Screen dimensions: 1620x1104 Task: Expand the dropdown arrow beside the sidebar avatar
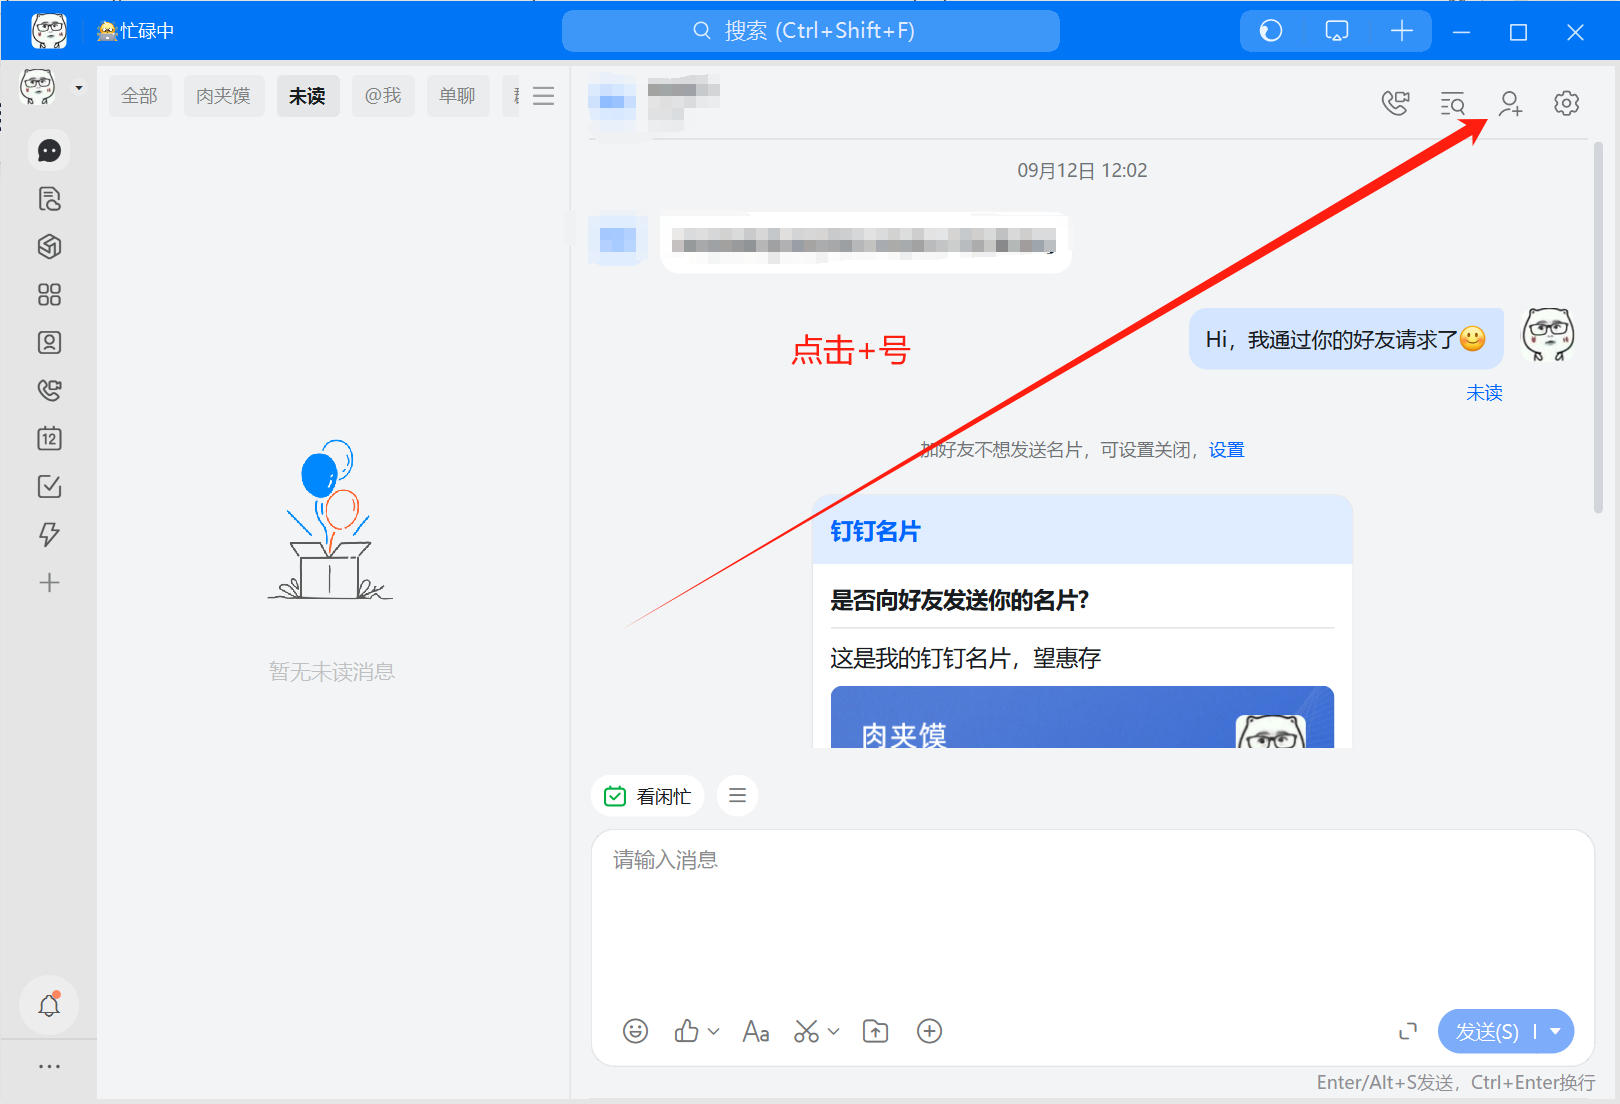(x=79, y=88)
